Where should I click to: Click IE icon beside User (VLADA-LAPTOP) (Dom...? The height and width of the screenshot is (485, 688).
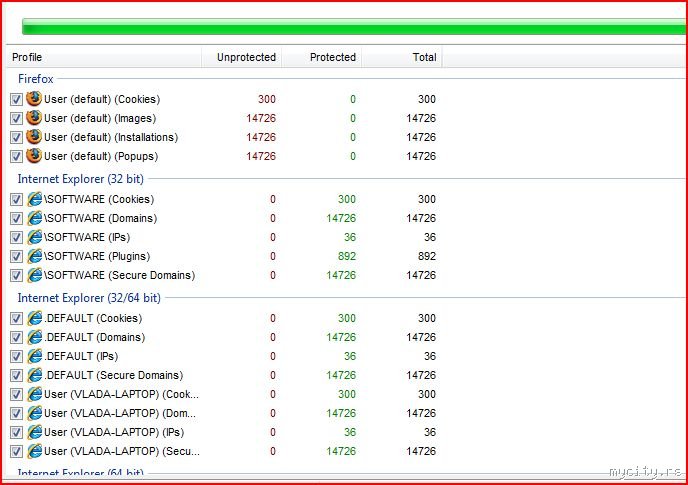click(35, 413)
